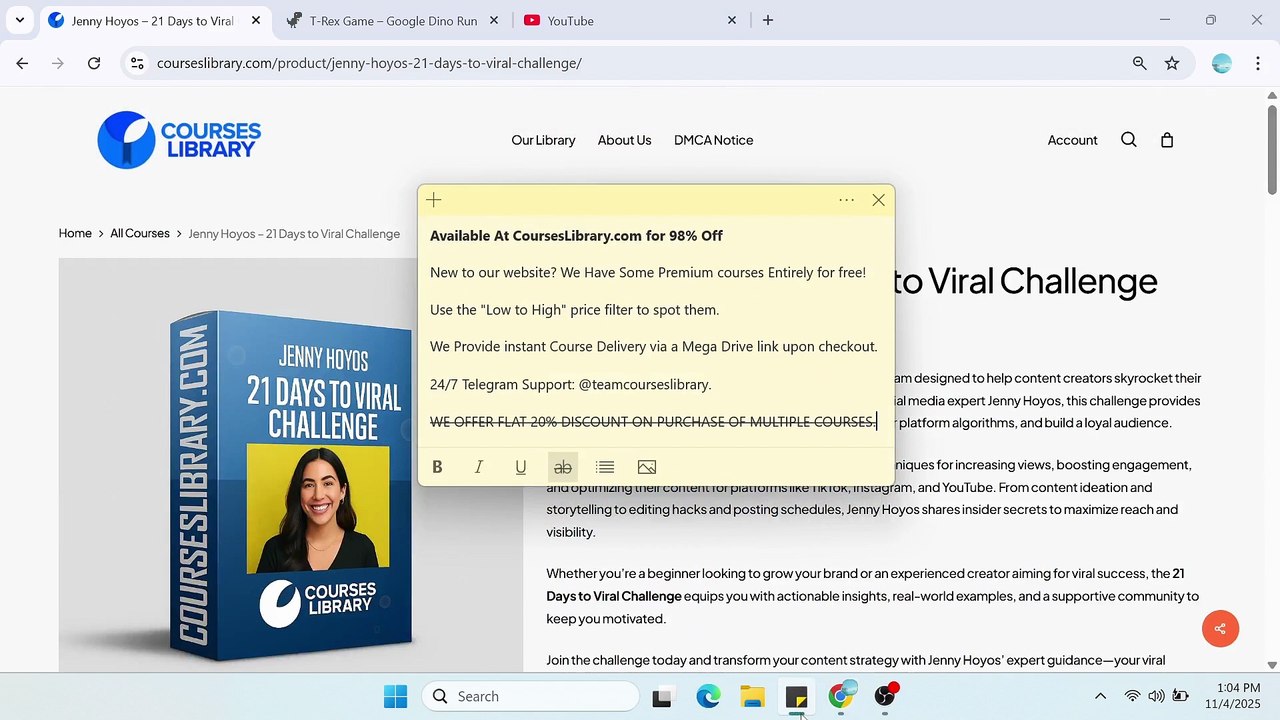Switch to T-Rex Game tab
Viewport: 1280px width, 720px height.
pyautogui.click(x=392, y=20)
